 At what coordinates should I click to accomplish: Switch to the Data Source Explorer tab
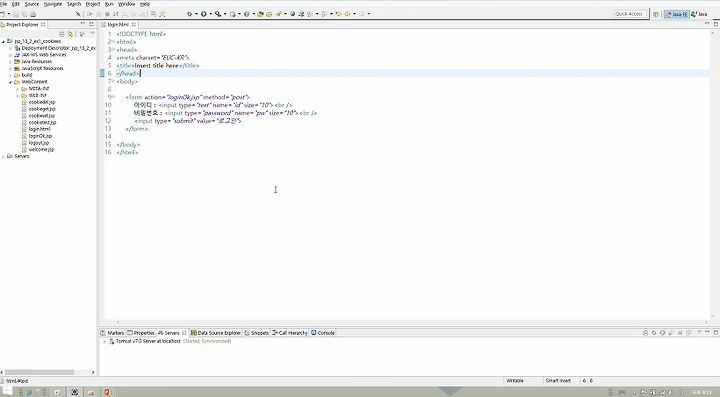tap(216, 333)
